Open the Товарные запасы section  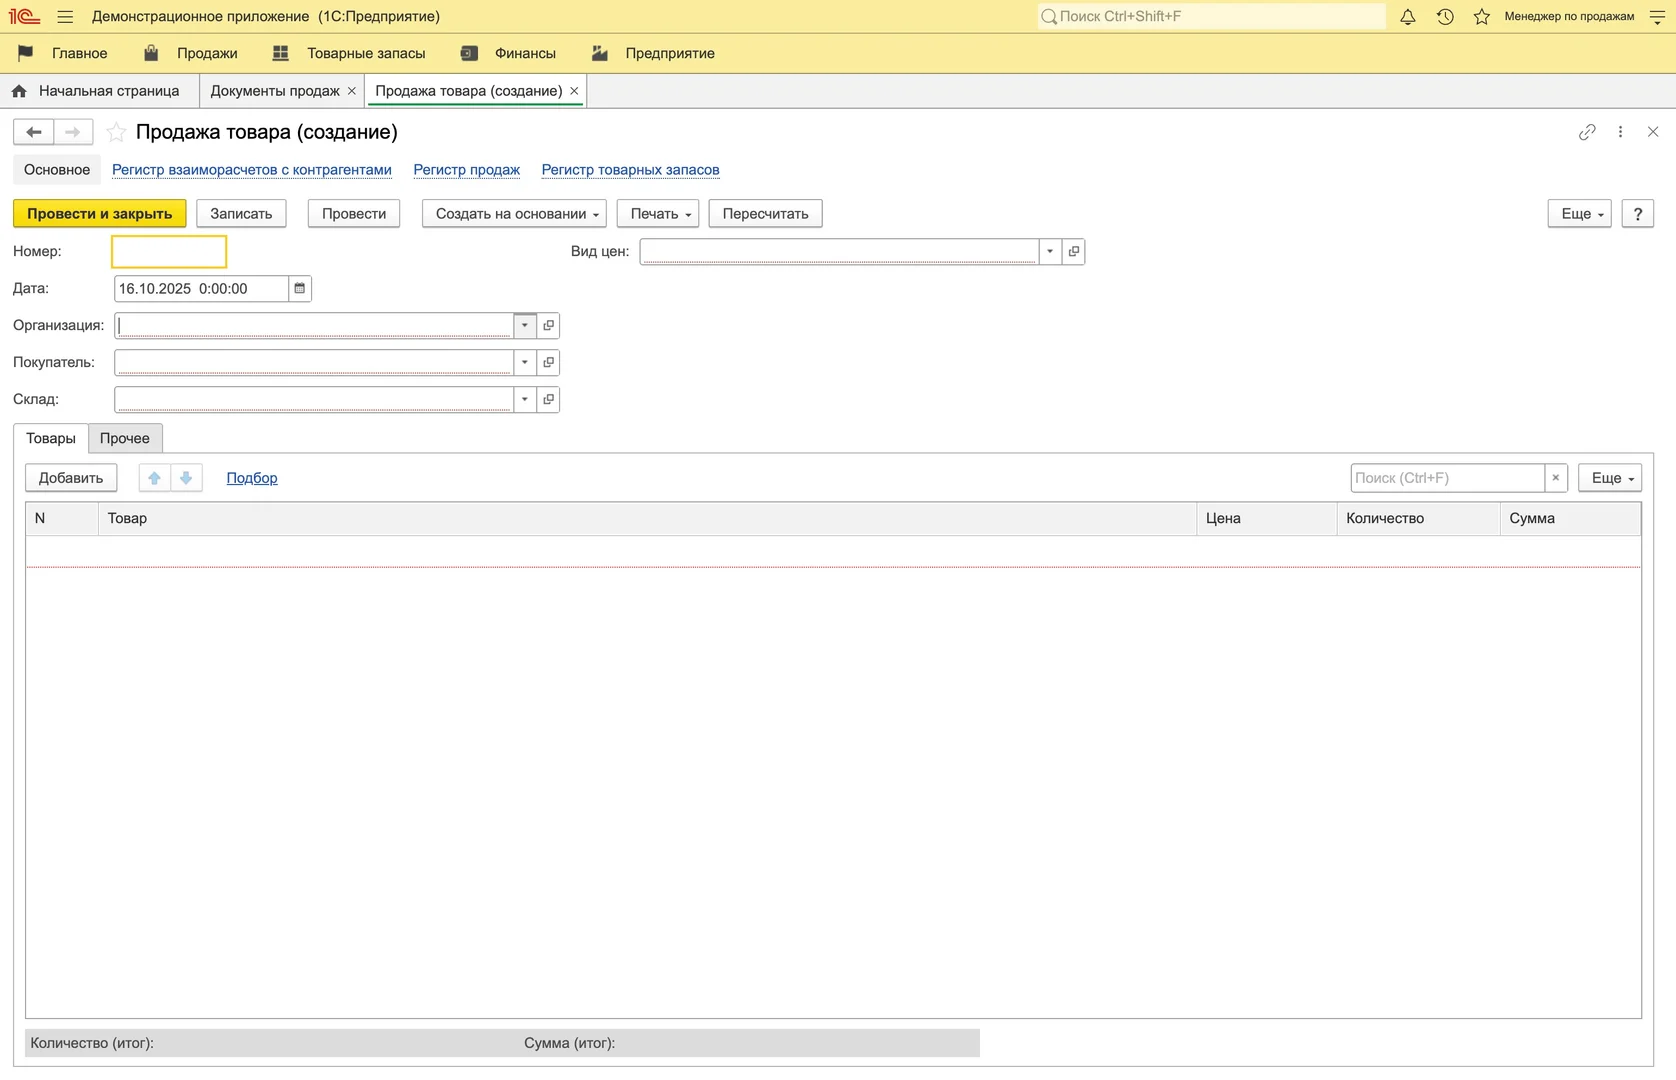[x=365, y=54]
